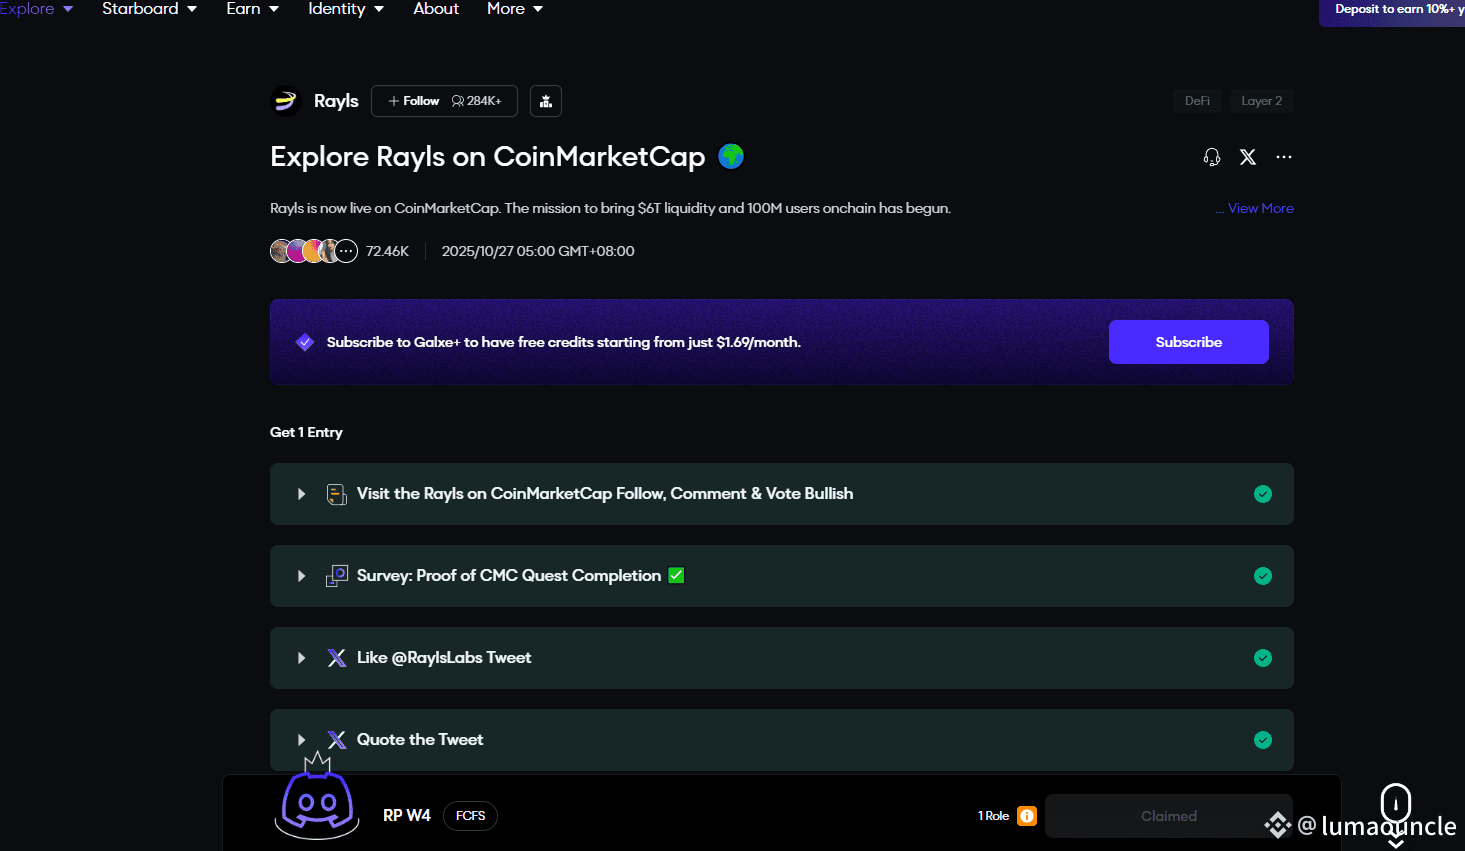This screenshot has height=851, width=1465.
Task: Click the completion check on the Survey task
Action: [x=1262, y=576]
